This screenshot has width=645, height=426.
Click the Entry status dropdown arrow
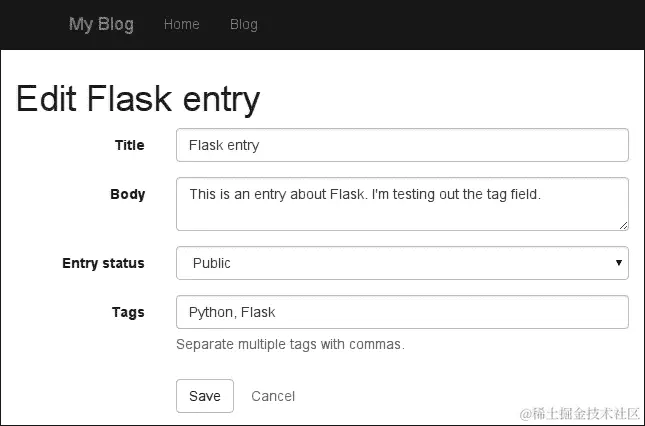pos(621,264)
